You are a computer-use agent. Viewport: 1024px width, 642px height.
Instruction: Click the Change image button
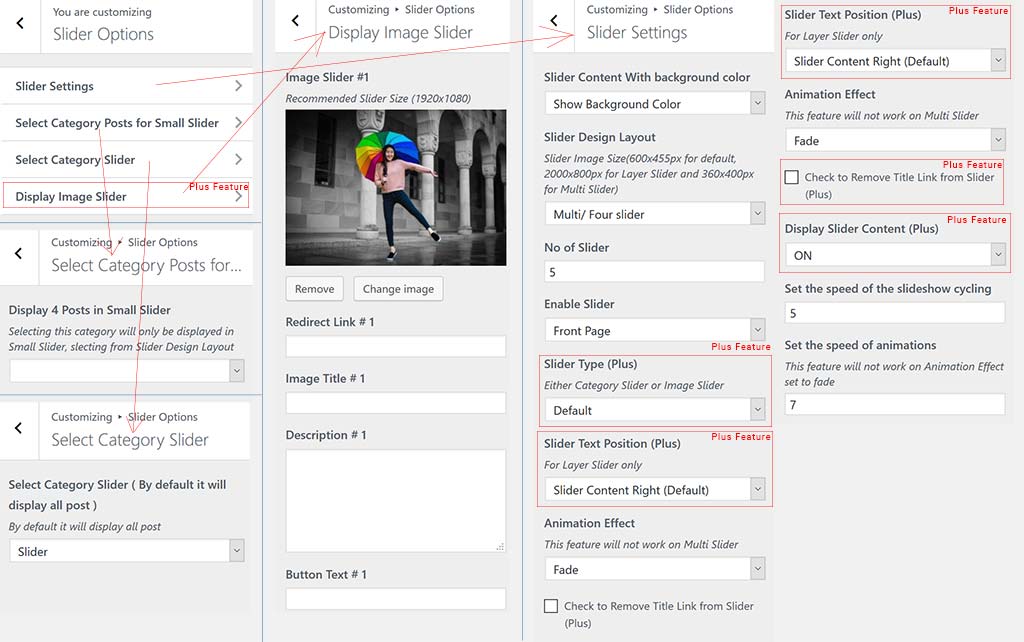coord(398,289)
